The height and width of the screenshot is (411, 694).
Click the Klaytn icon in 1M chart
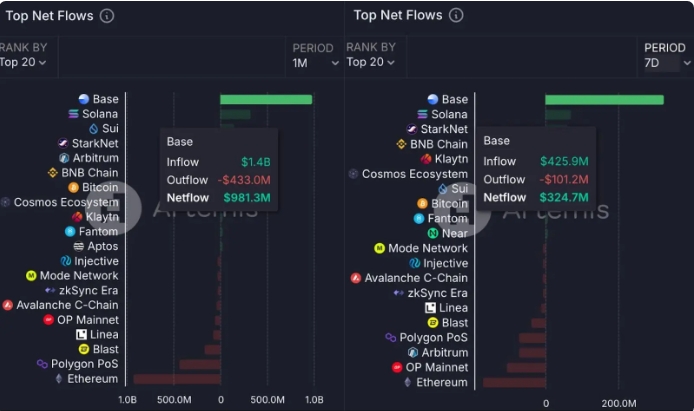77,217
